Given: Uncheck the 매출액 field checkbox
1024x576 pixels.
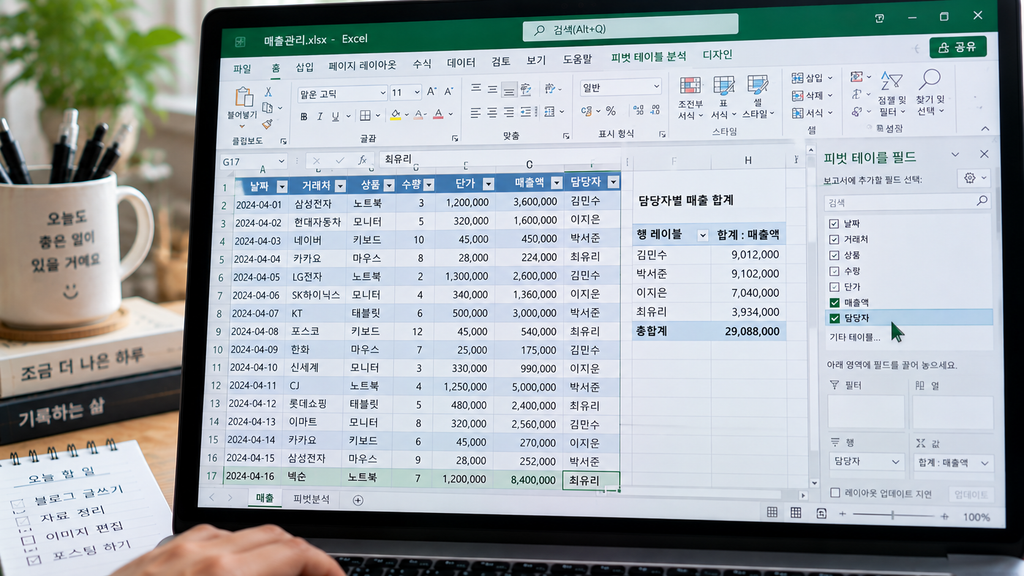Looking at the screenshot, I should click(834, 302).
